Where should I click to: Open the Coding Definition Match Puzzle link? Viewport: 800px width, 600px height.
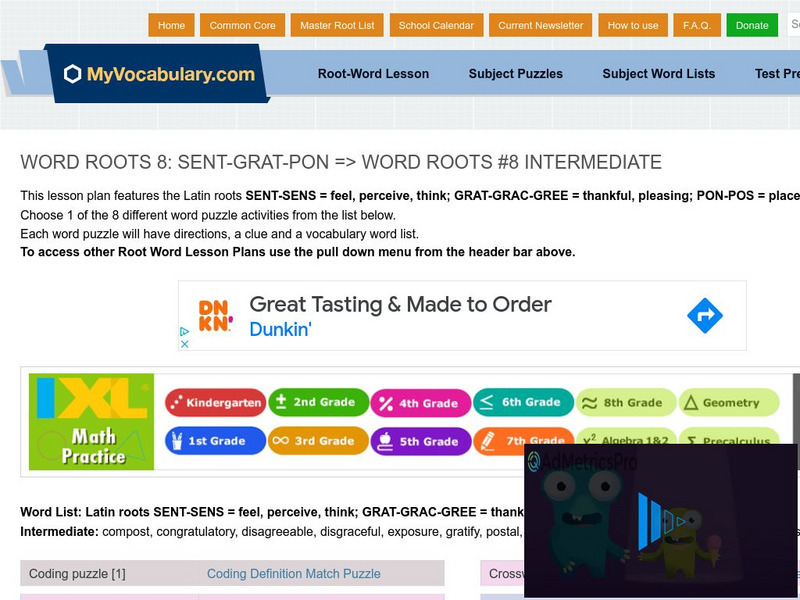294,574
